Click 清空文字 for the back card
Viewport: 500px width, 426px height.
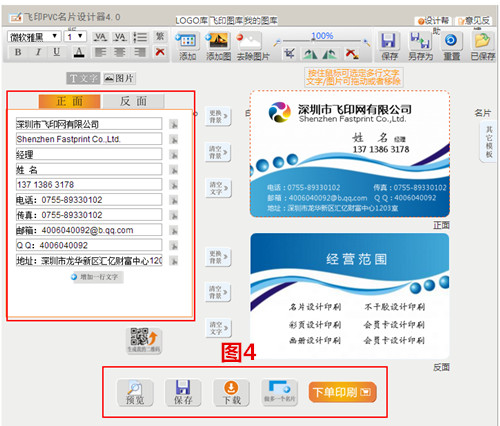(218, 328)
